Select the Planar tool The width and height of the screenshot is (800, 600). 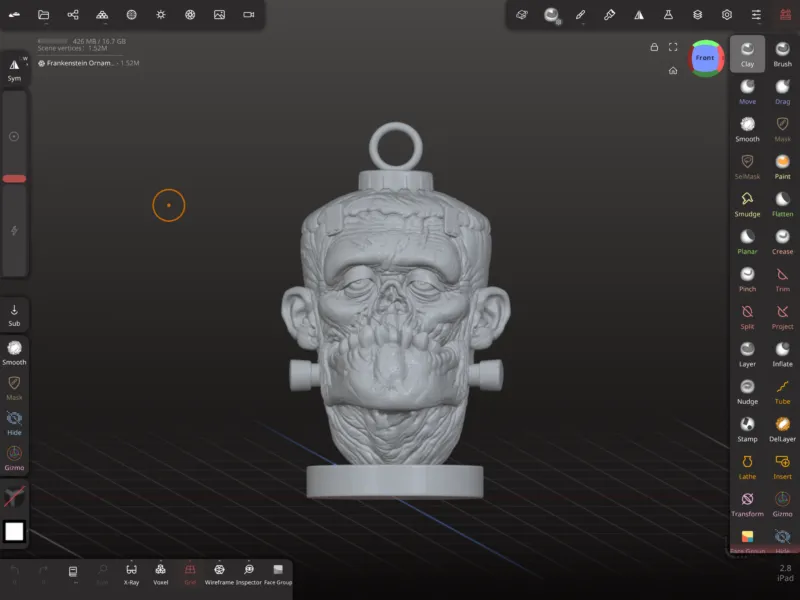(747, 242)
